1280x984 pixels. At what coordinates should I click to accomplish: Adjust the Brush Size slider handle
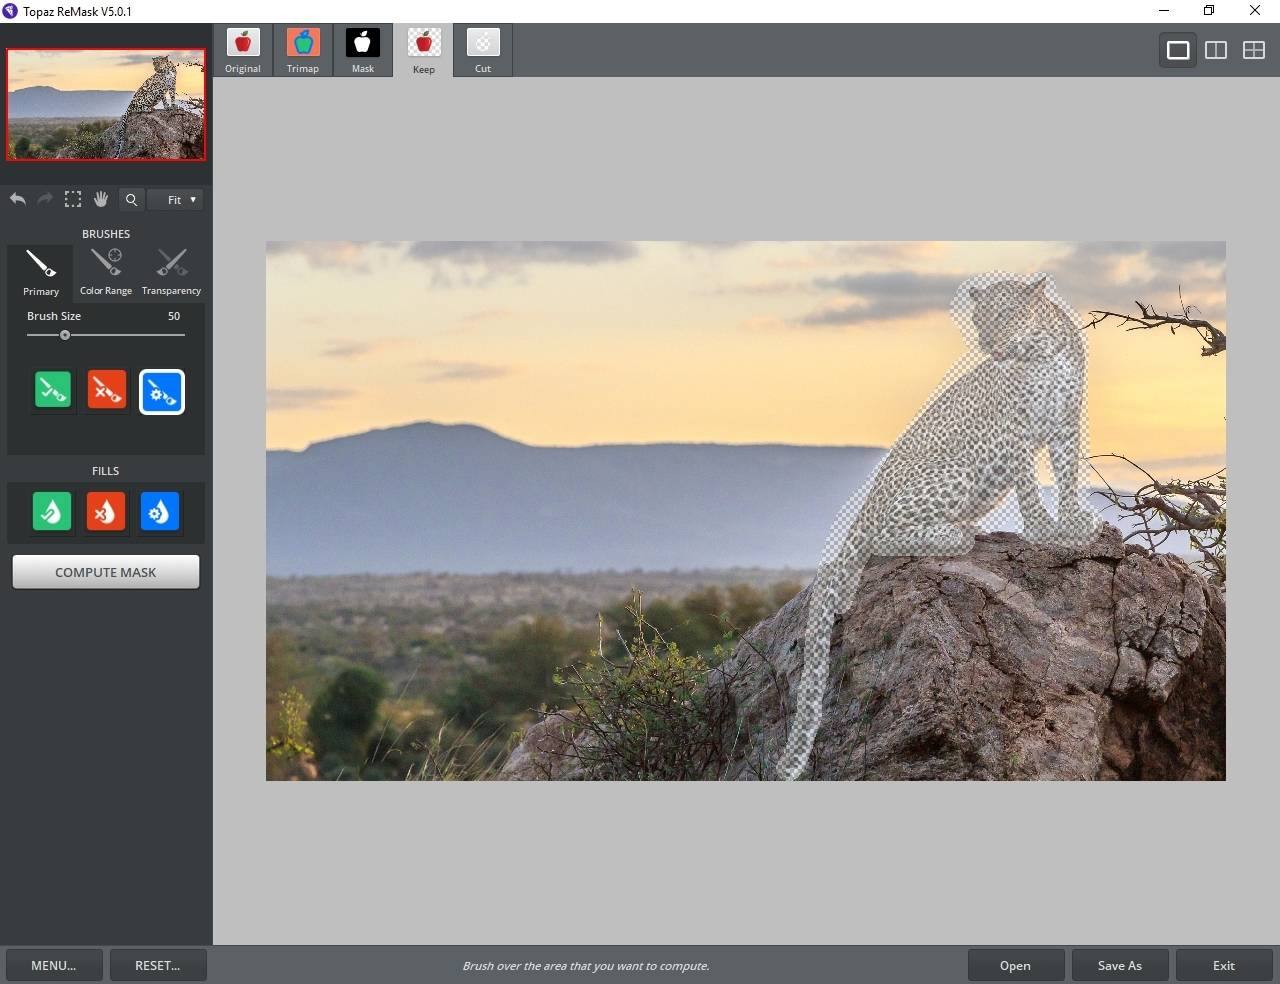pyautogui.click(x=65, y=335)
